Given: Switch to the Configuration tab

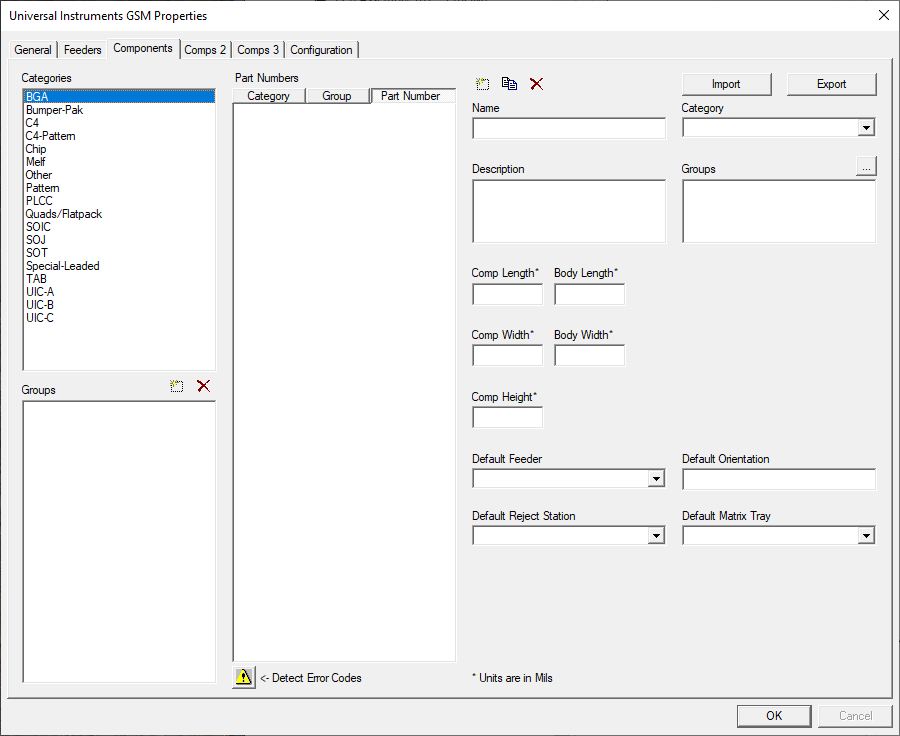Looking at the screenshot, I should pyautogui.click(x=322, y=49).
